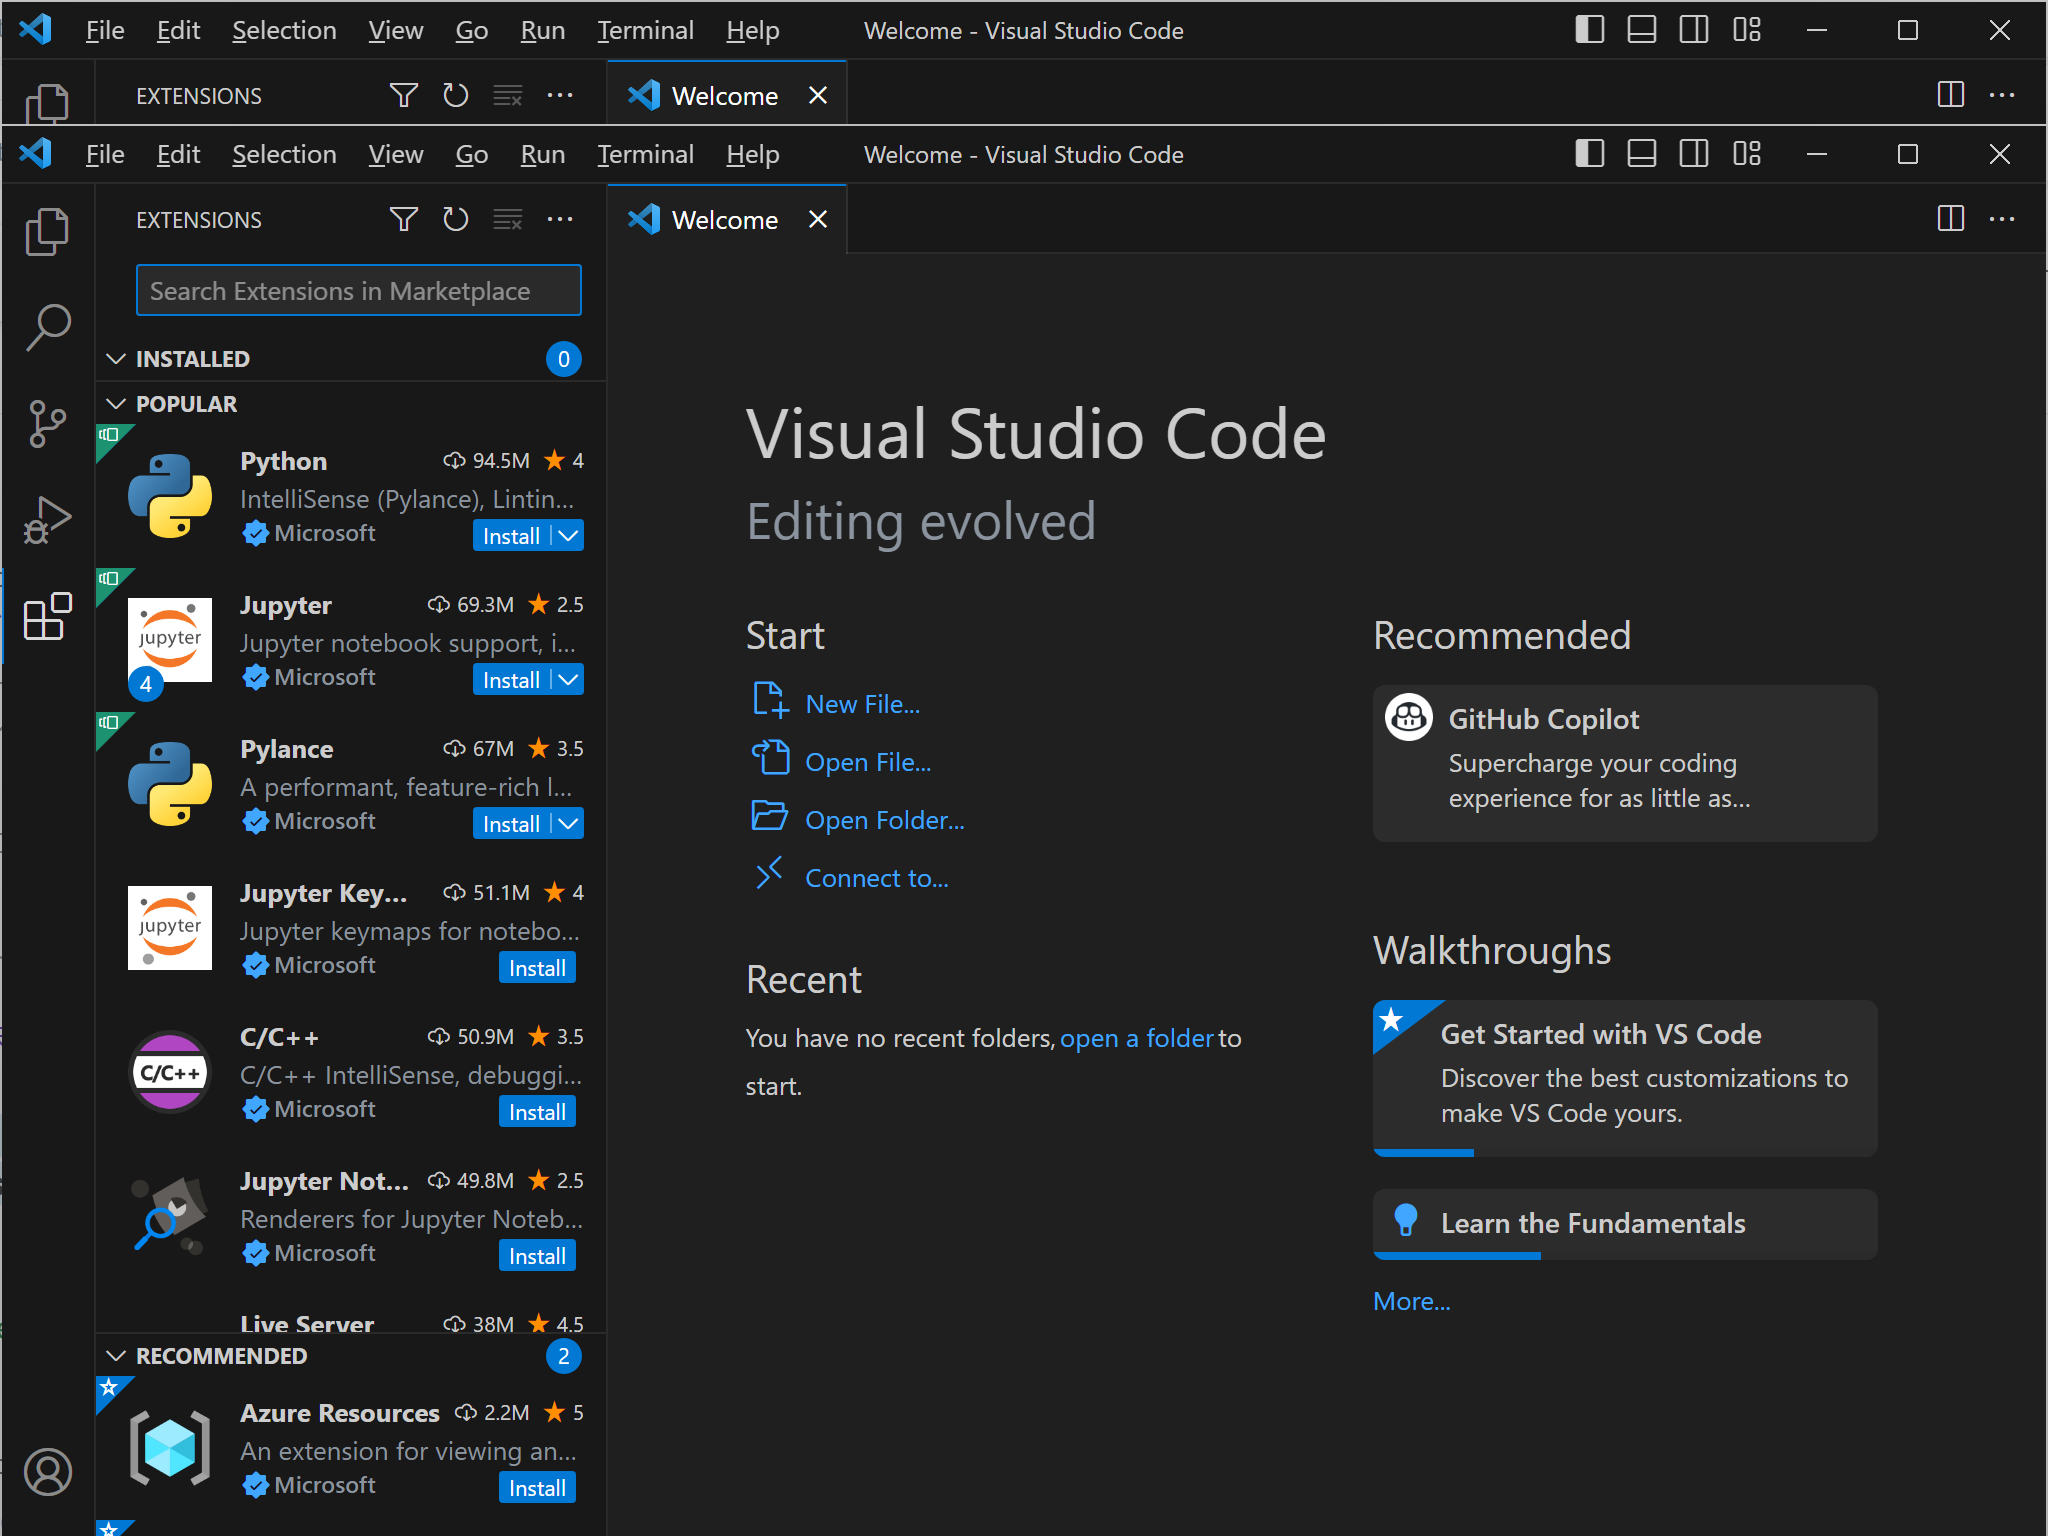Toggle Panel in front title bar

pyautogui.click(x=1642, y=154)
